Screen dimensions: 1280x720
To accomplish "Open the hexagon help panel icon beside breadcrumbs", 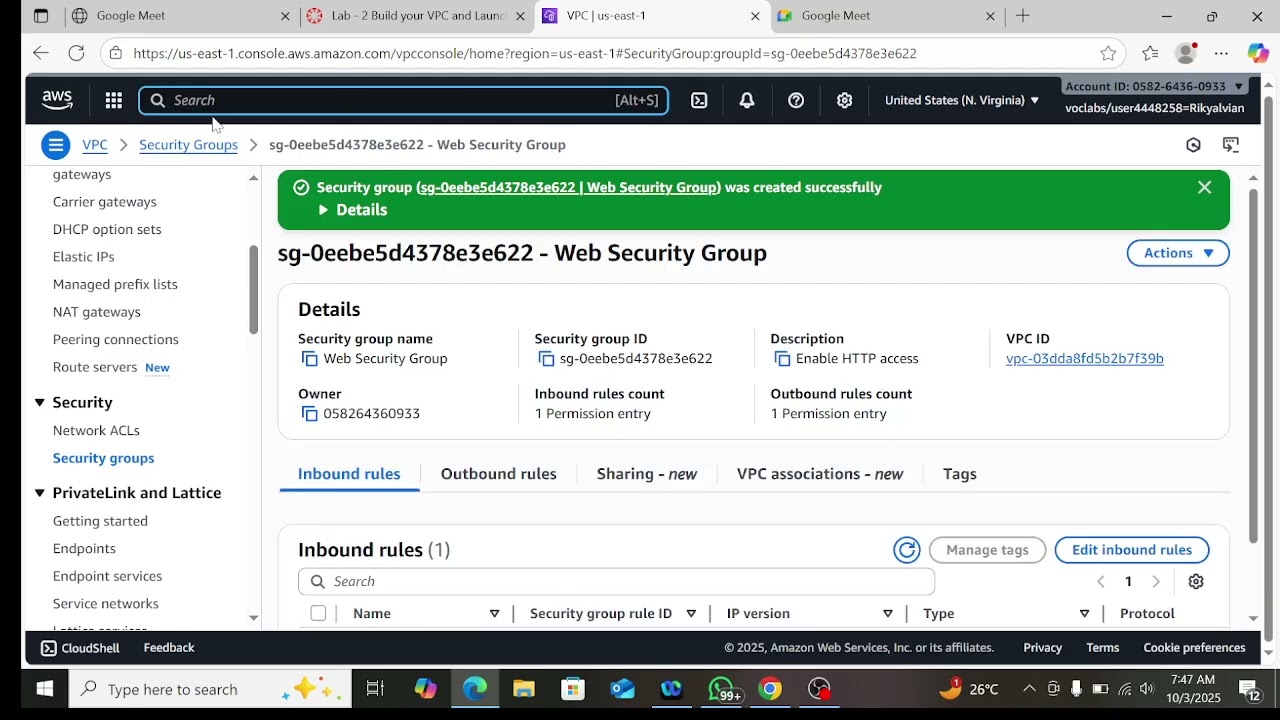I will tap(1193, 145).
